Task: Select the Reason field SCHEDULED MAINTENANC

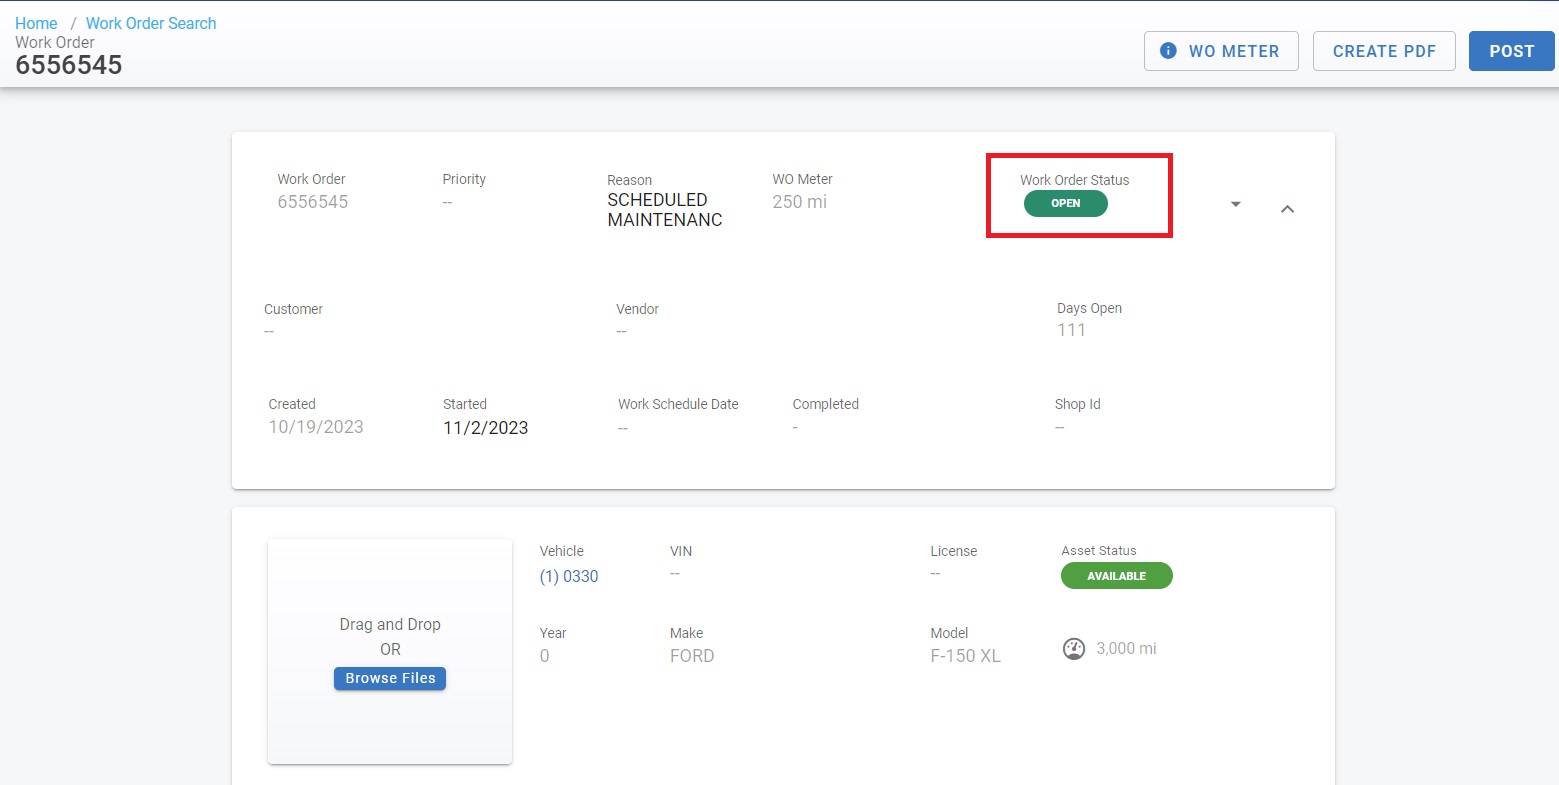Action: pyautogui.click(x=664, y=210)
